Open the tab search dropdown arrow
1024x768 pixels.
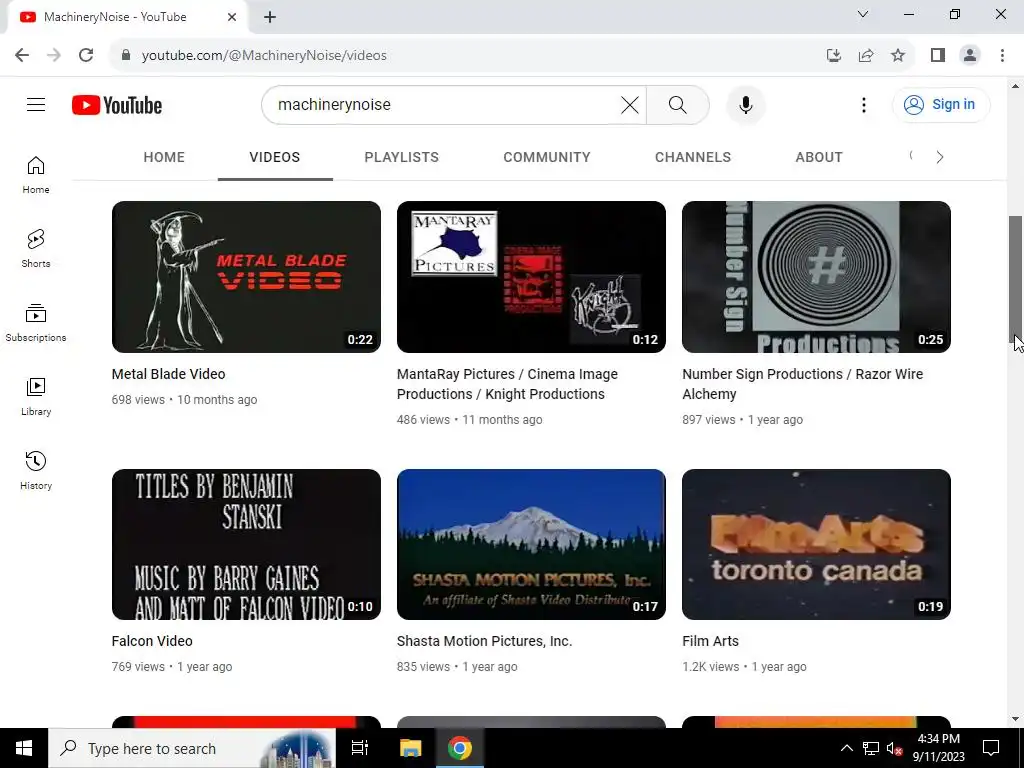coord(863,14)
